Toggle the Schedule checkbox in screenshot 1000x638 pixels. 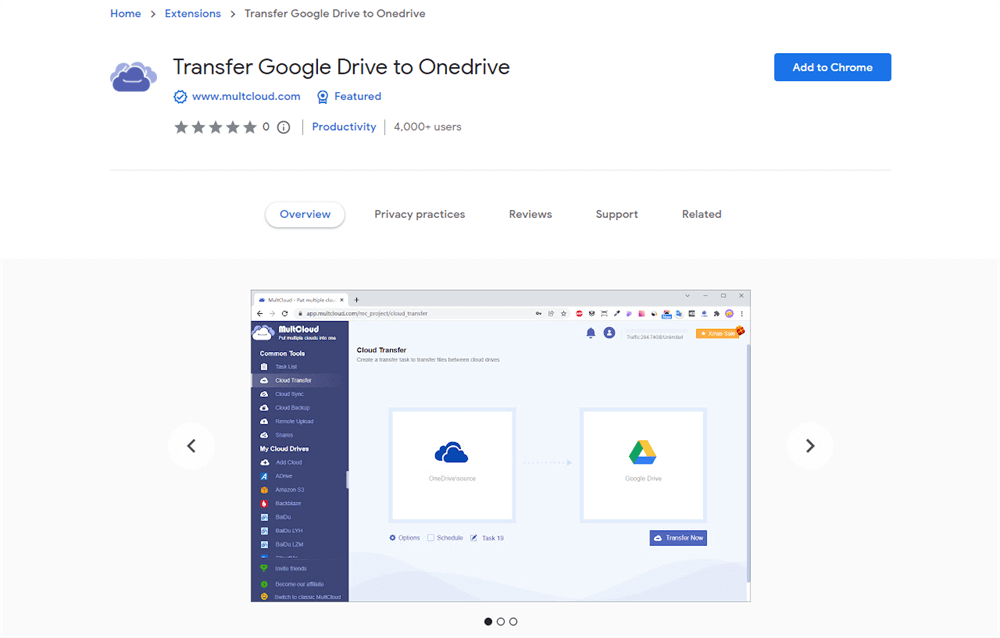(430, 538)
